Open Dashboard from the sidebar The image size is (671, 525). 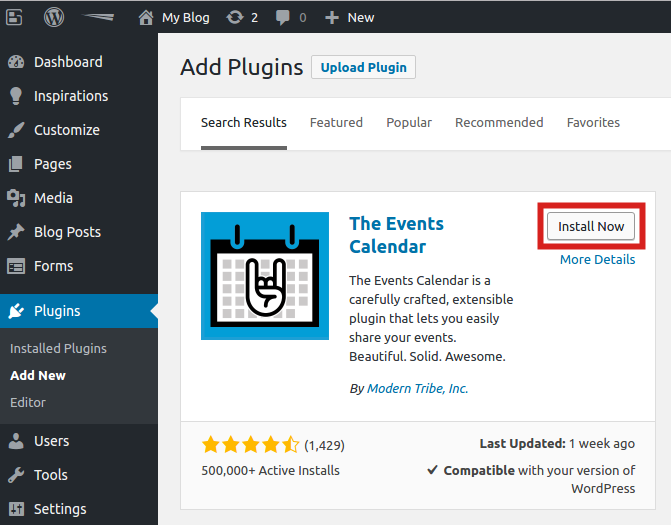[67, 62]
